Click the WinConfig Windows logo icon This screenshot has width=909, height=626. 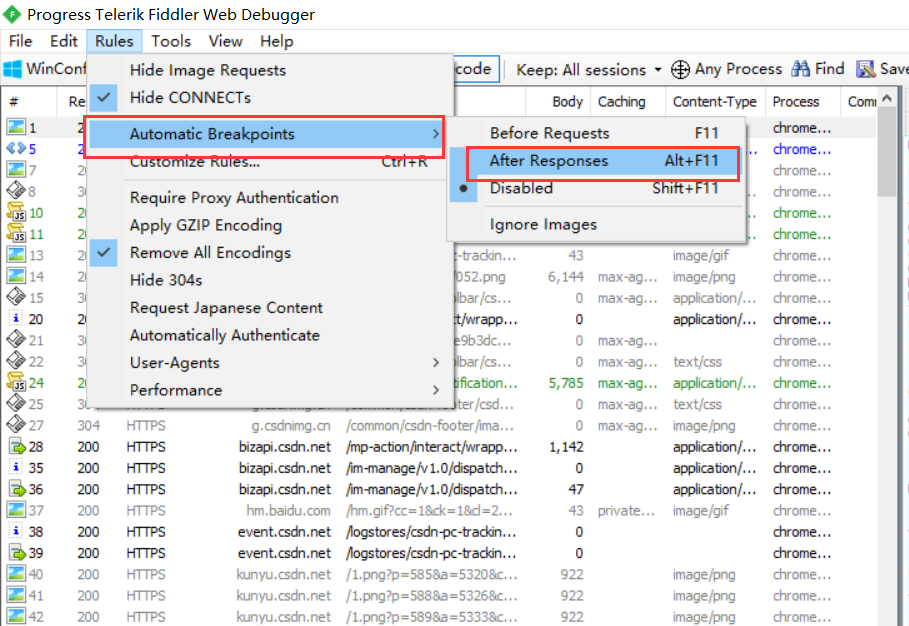13,69
